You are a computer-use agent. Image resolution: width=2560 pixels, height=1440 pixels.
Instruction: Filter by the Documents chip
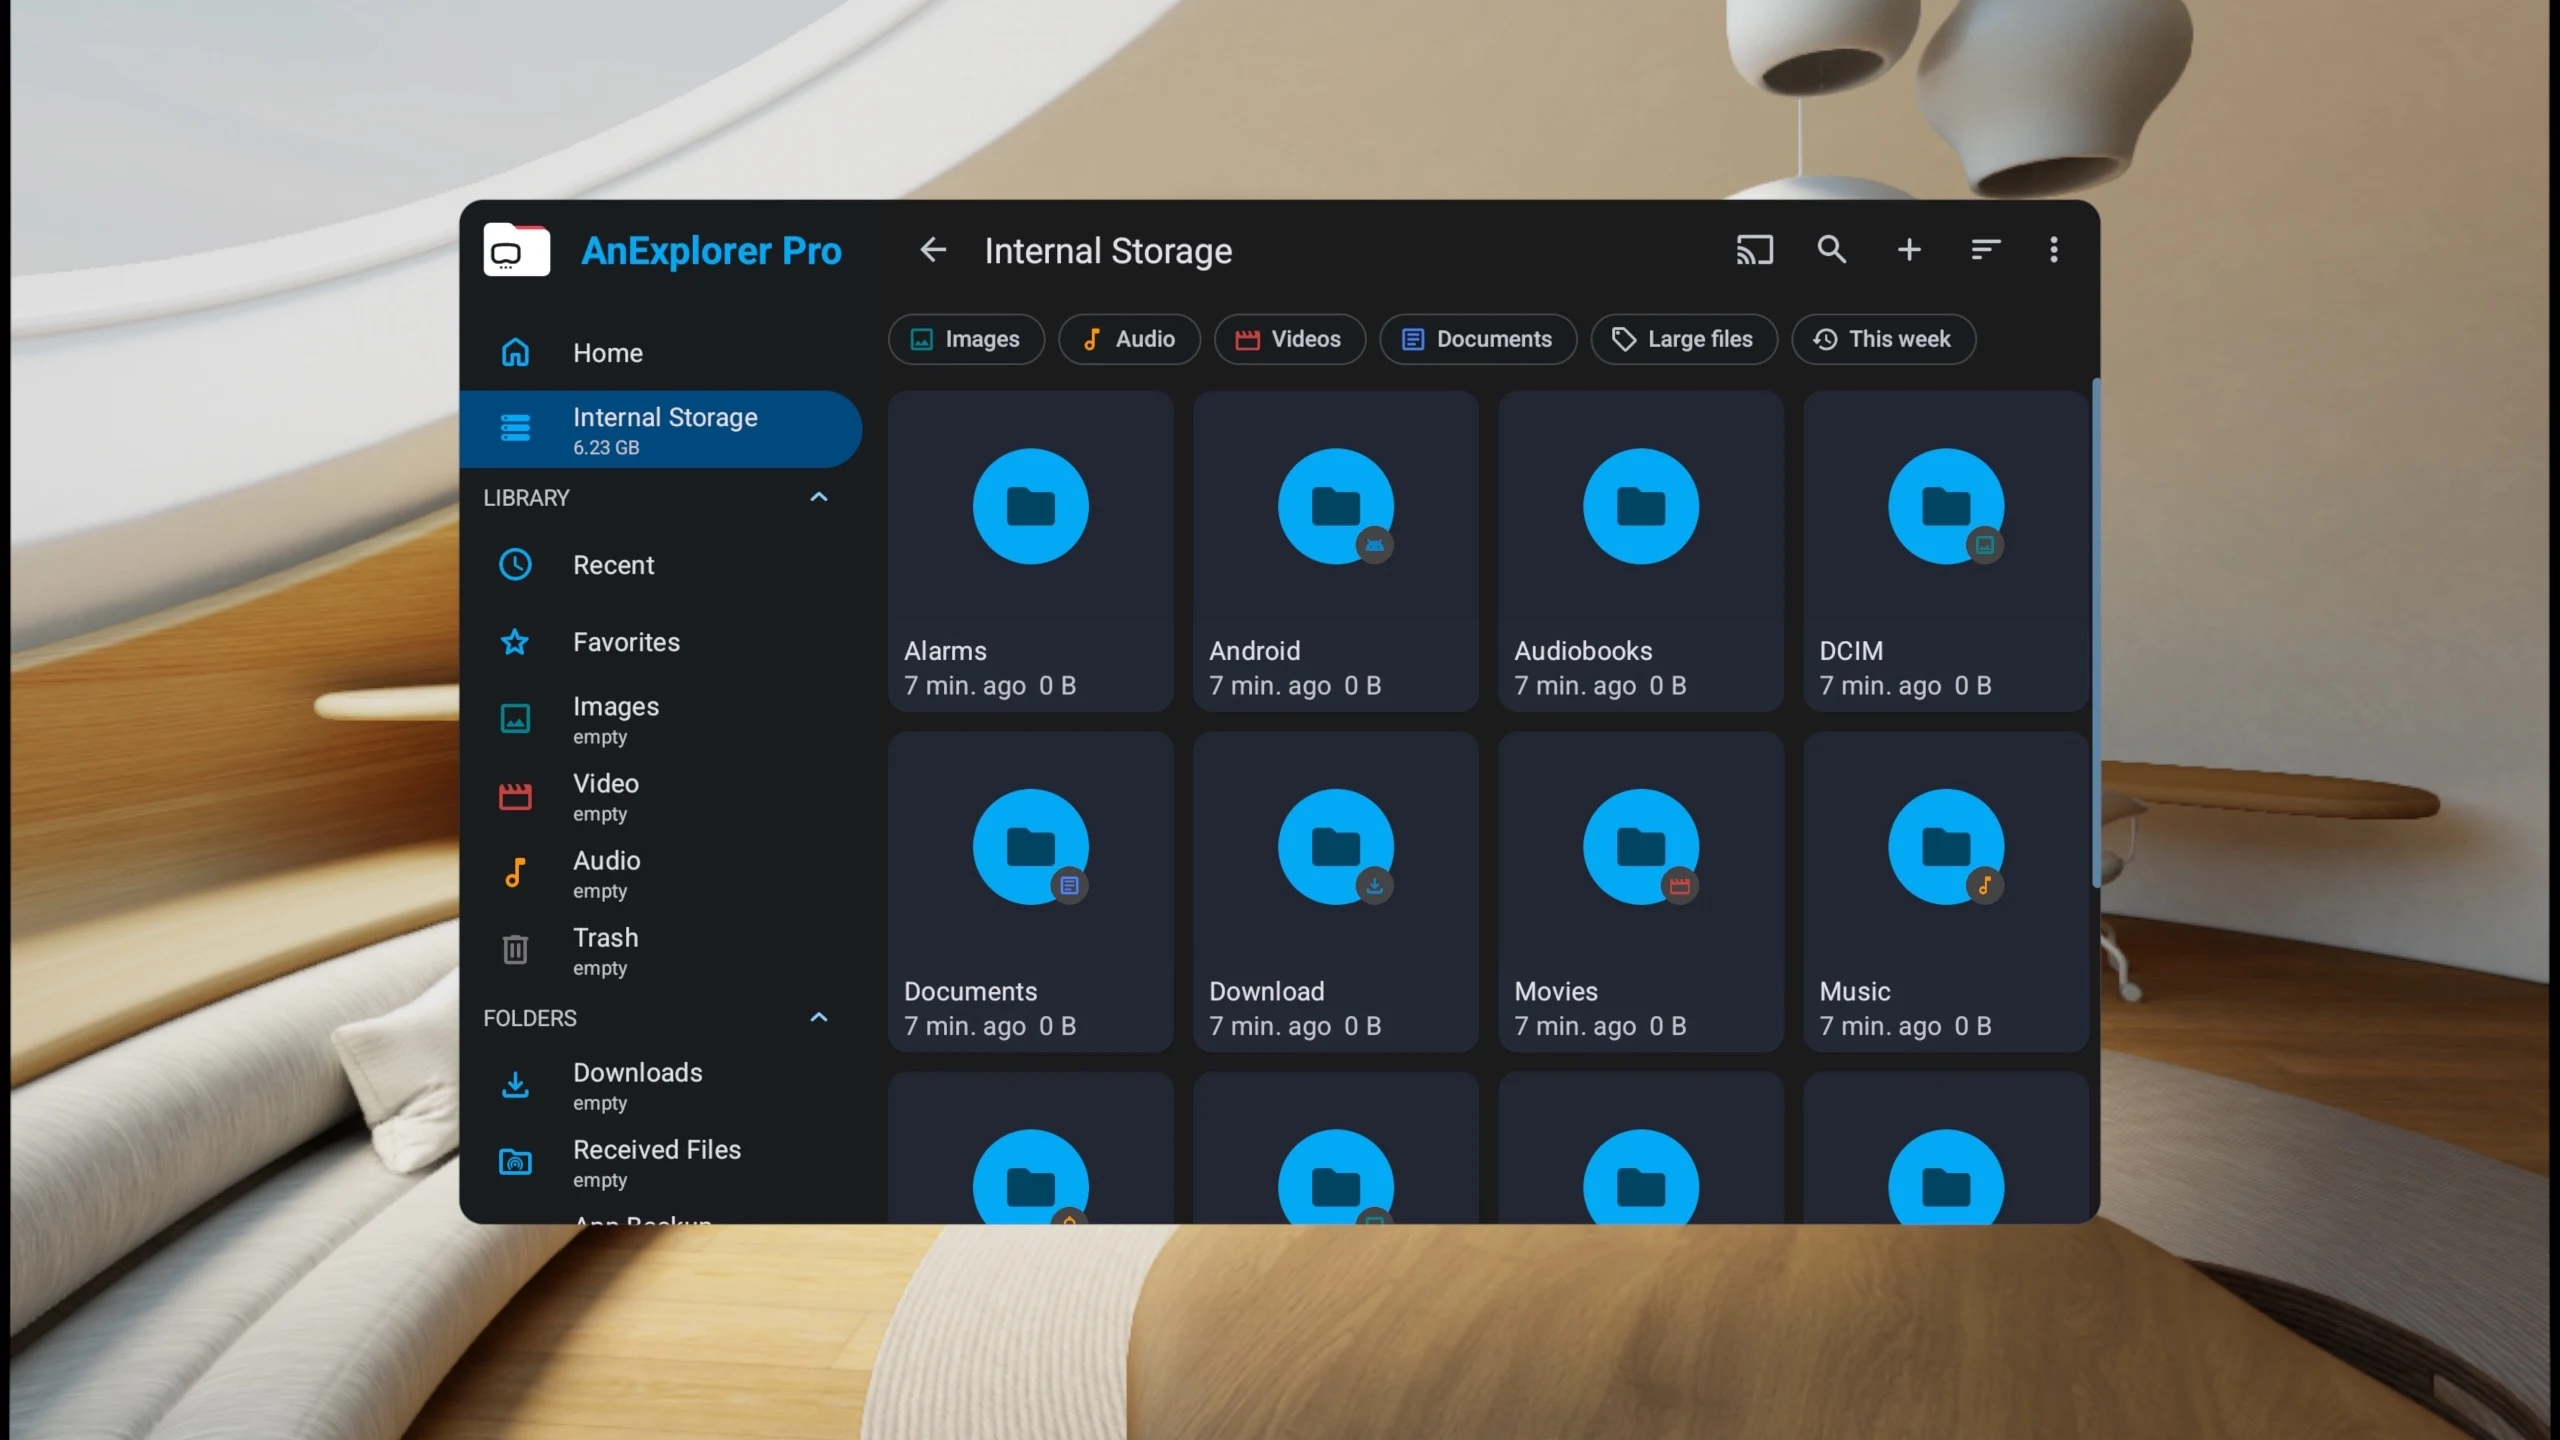1477,340
